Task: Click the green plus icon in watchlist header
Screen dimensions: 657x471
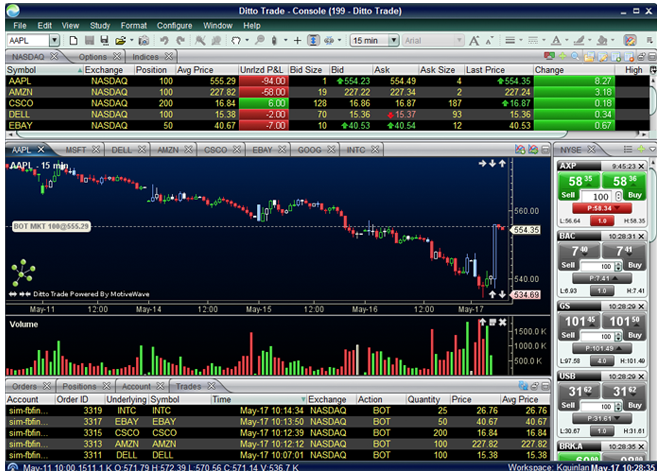Action: tap(562, 56)
